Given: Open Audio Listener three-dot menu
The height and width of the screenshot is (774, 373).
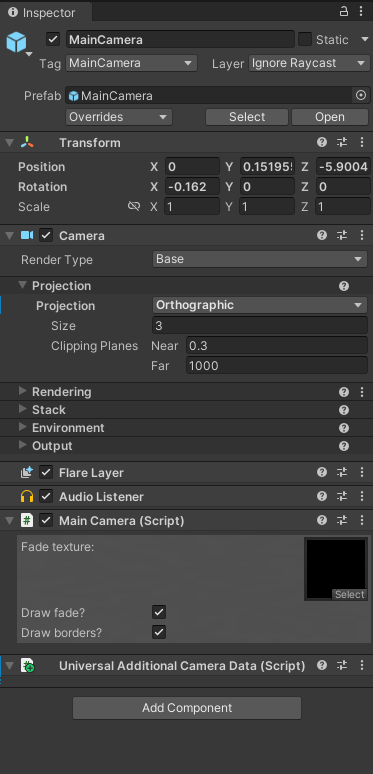Looking at the screenshot, I should pos(362,496).
